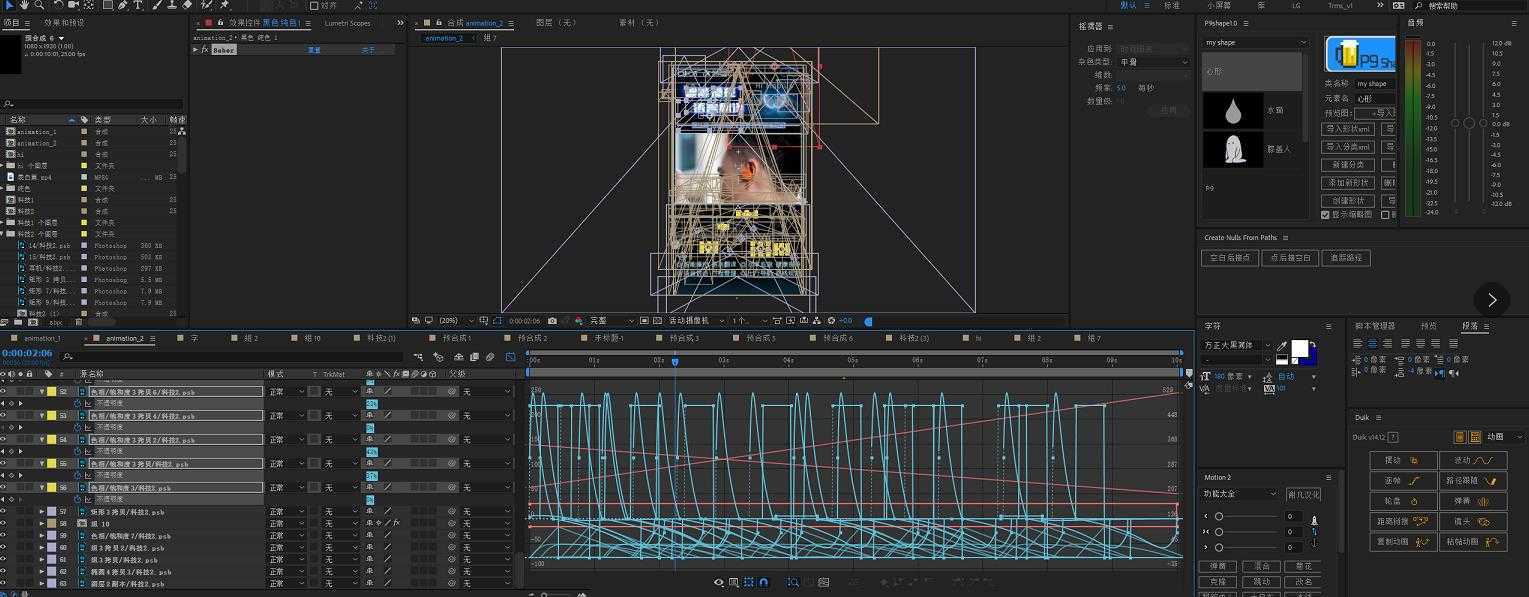Click the 追踪路径 button

[x=1346, y=258]
